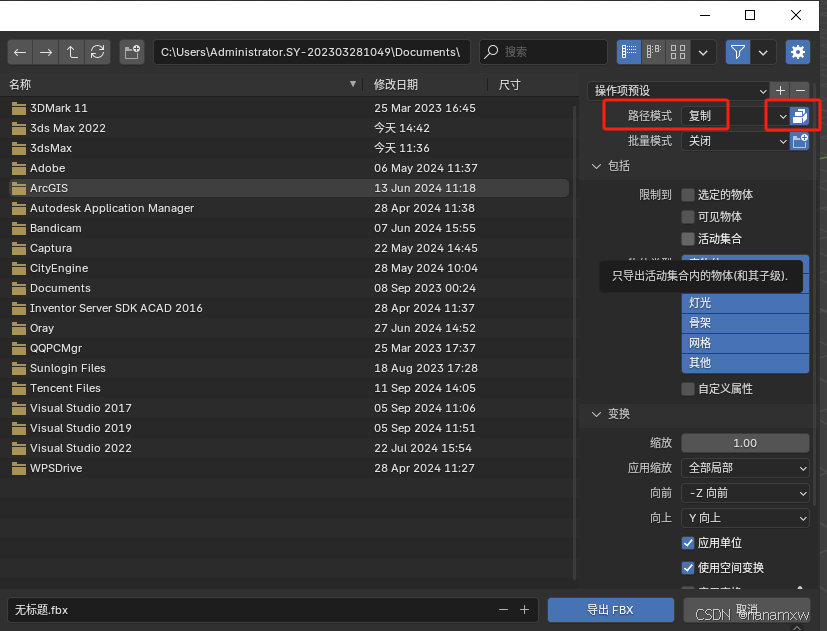Select the 3ds Max 2022 folder

[x=289, y=128]
